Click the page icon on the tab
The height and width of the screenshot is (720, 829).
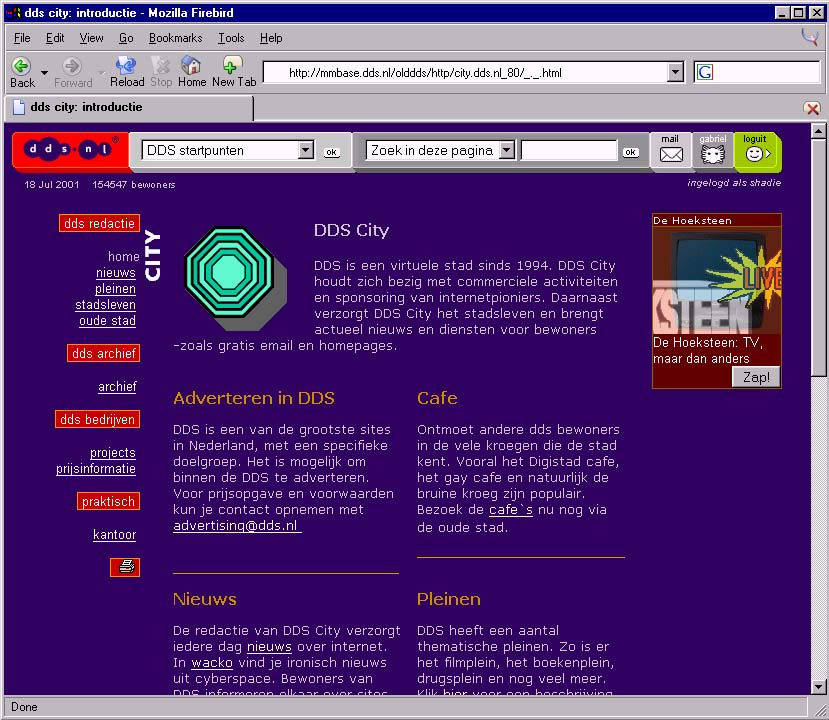pyautogui.click(x=19, y=107)
